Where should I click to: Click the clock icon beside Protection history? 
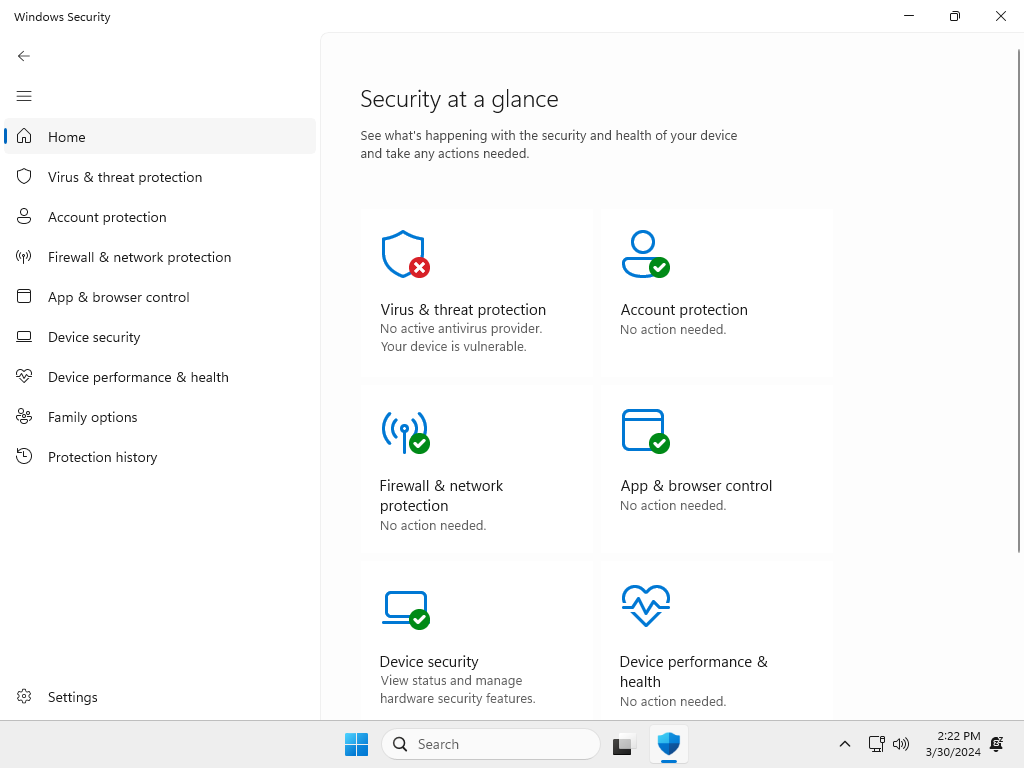(x=24, y=456)
